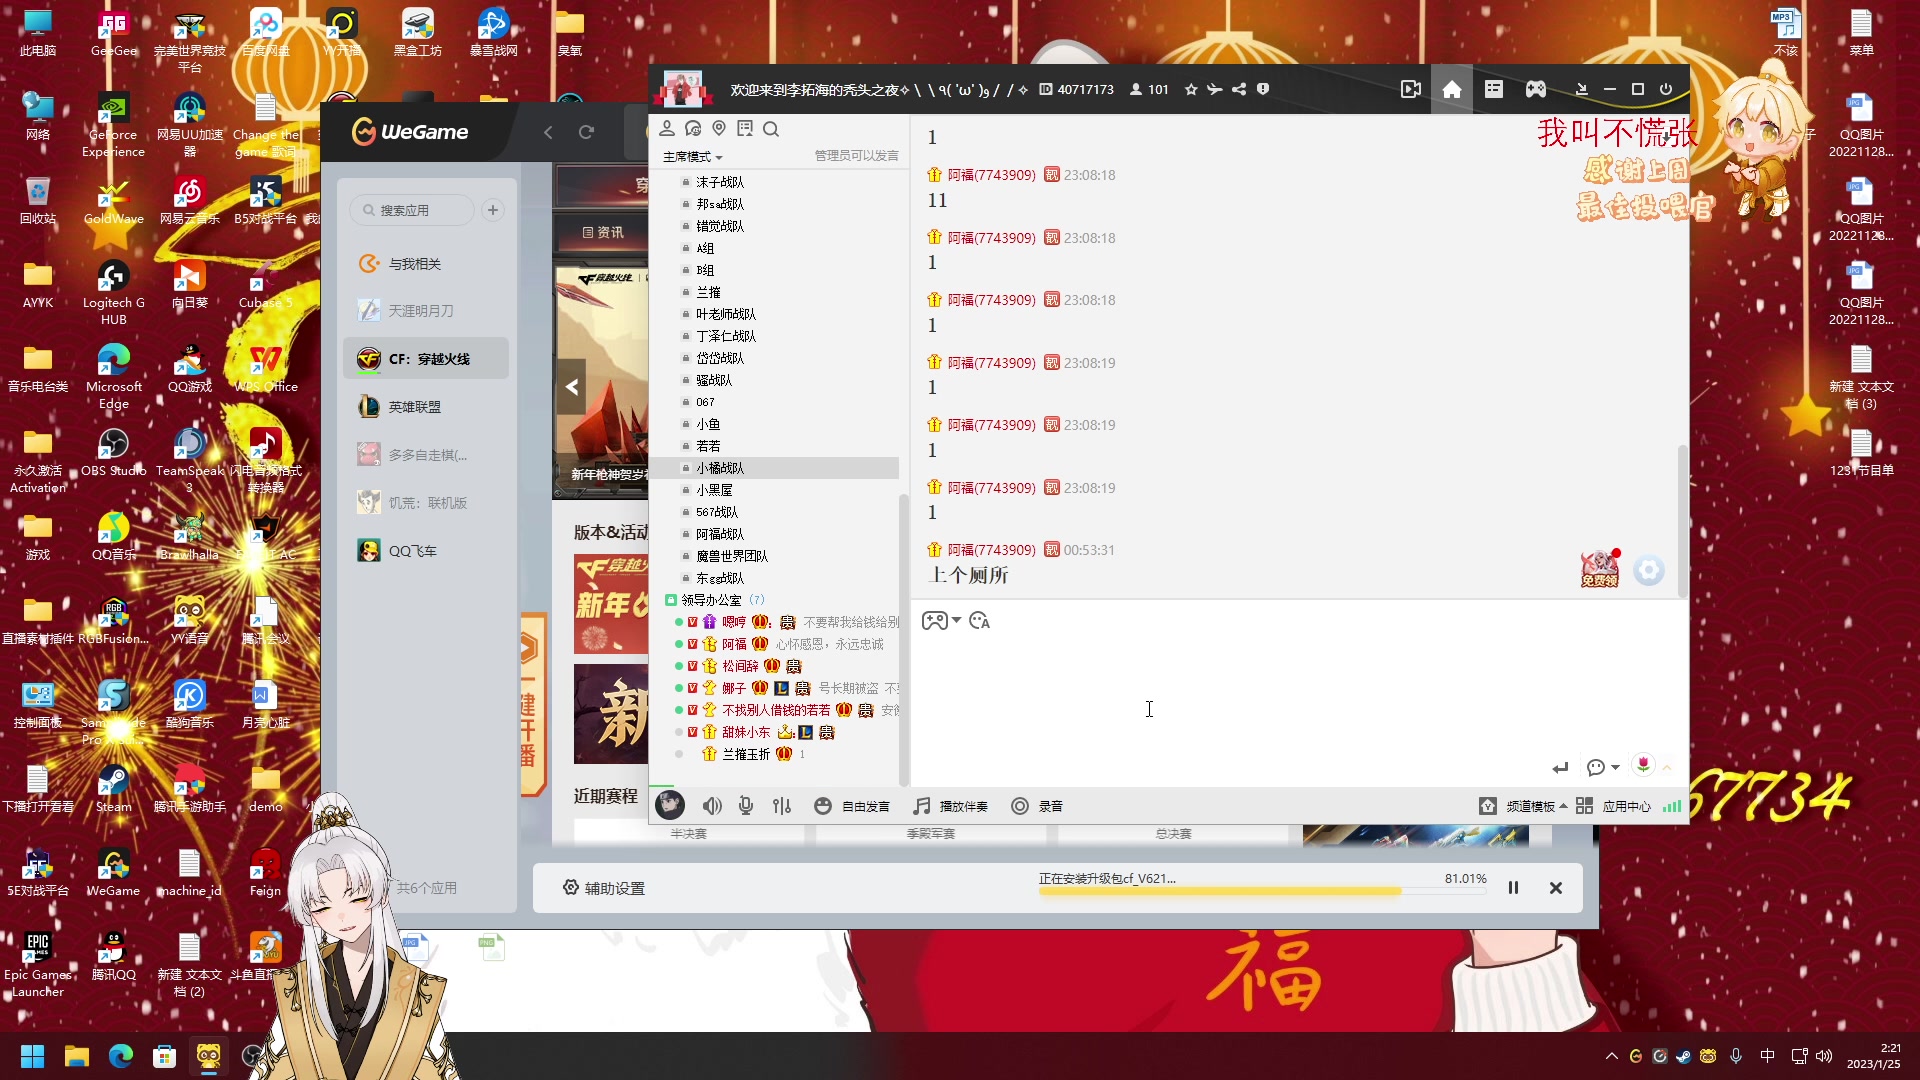The image size is (1920, 1080).
Task: Click my avatar in YY bottom bar
Action: (x=670, y=805)
